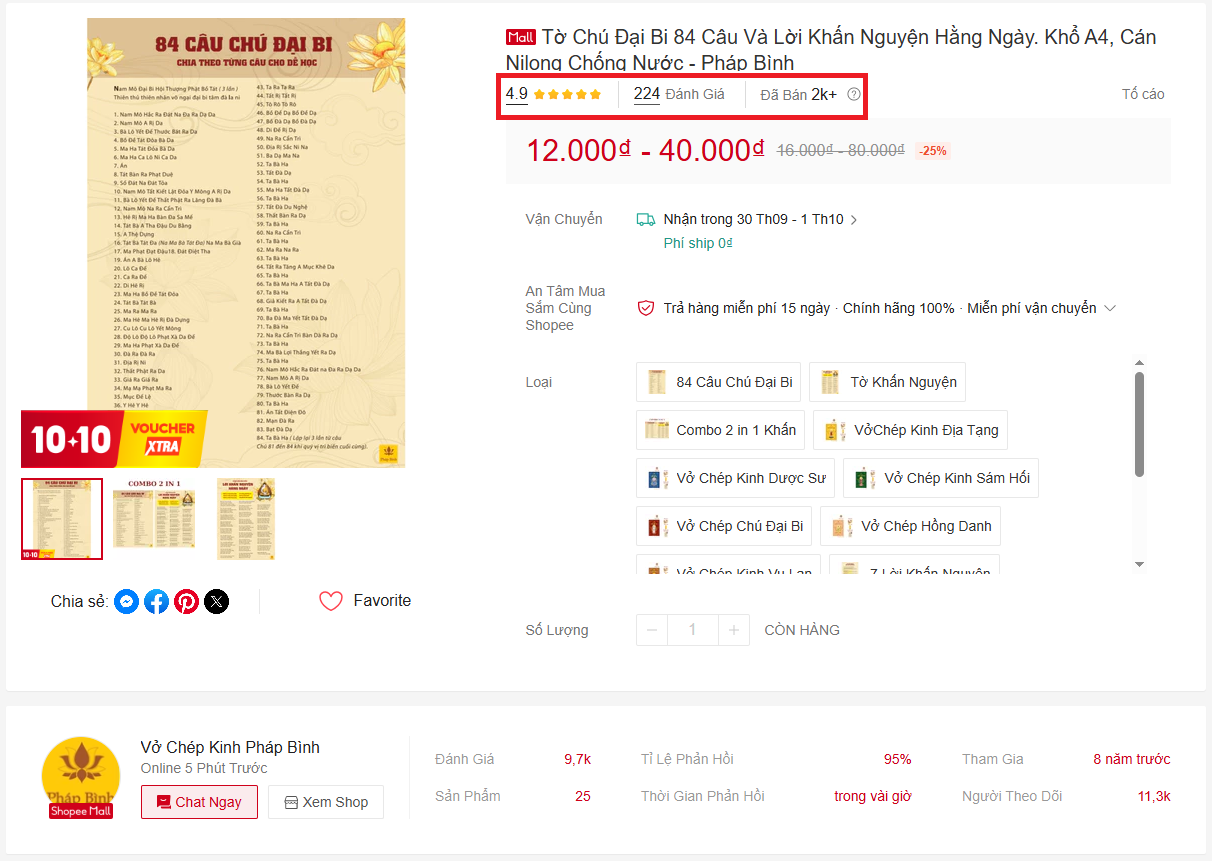Screen dimensions: 1212x861
Task: Click the down chevron below variant list
Action: click(1138, 565)
